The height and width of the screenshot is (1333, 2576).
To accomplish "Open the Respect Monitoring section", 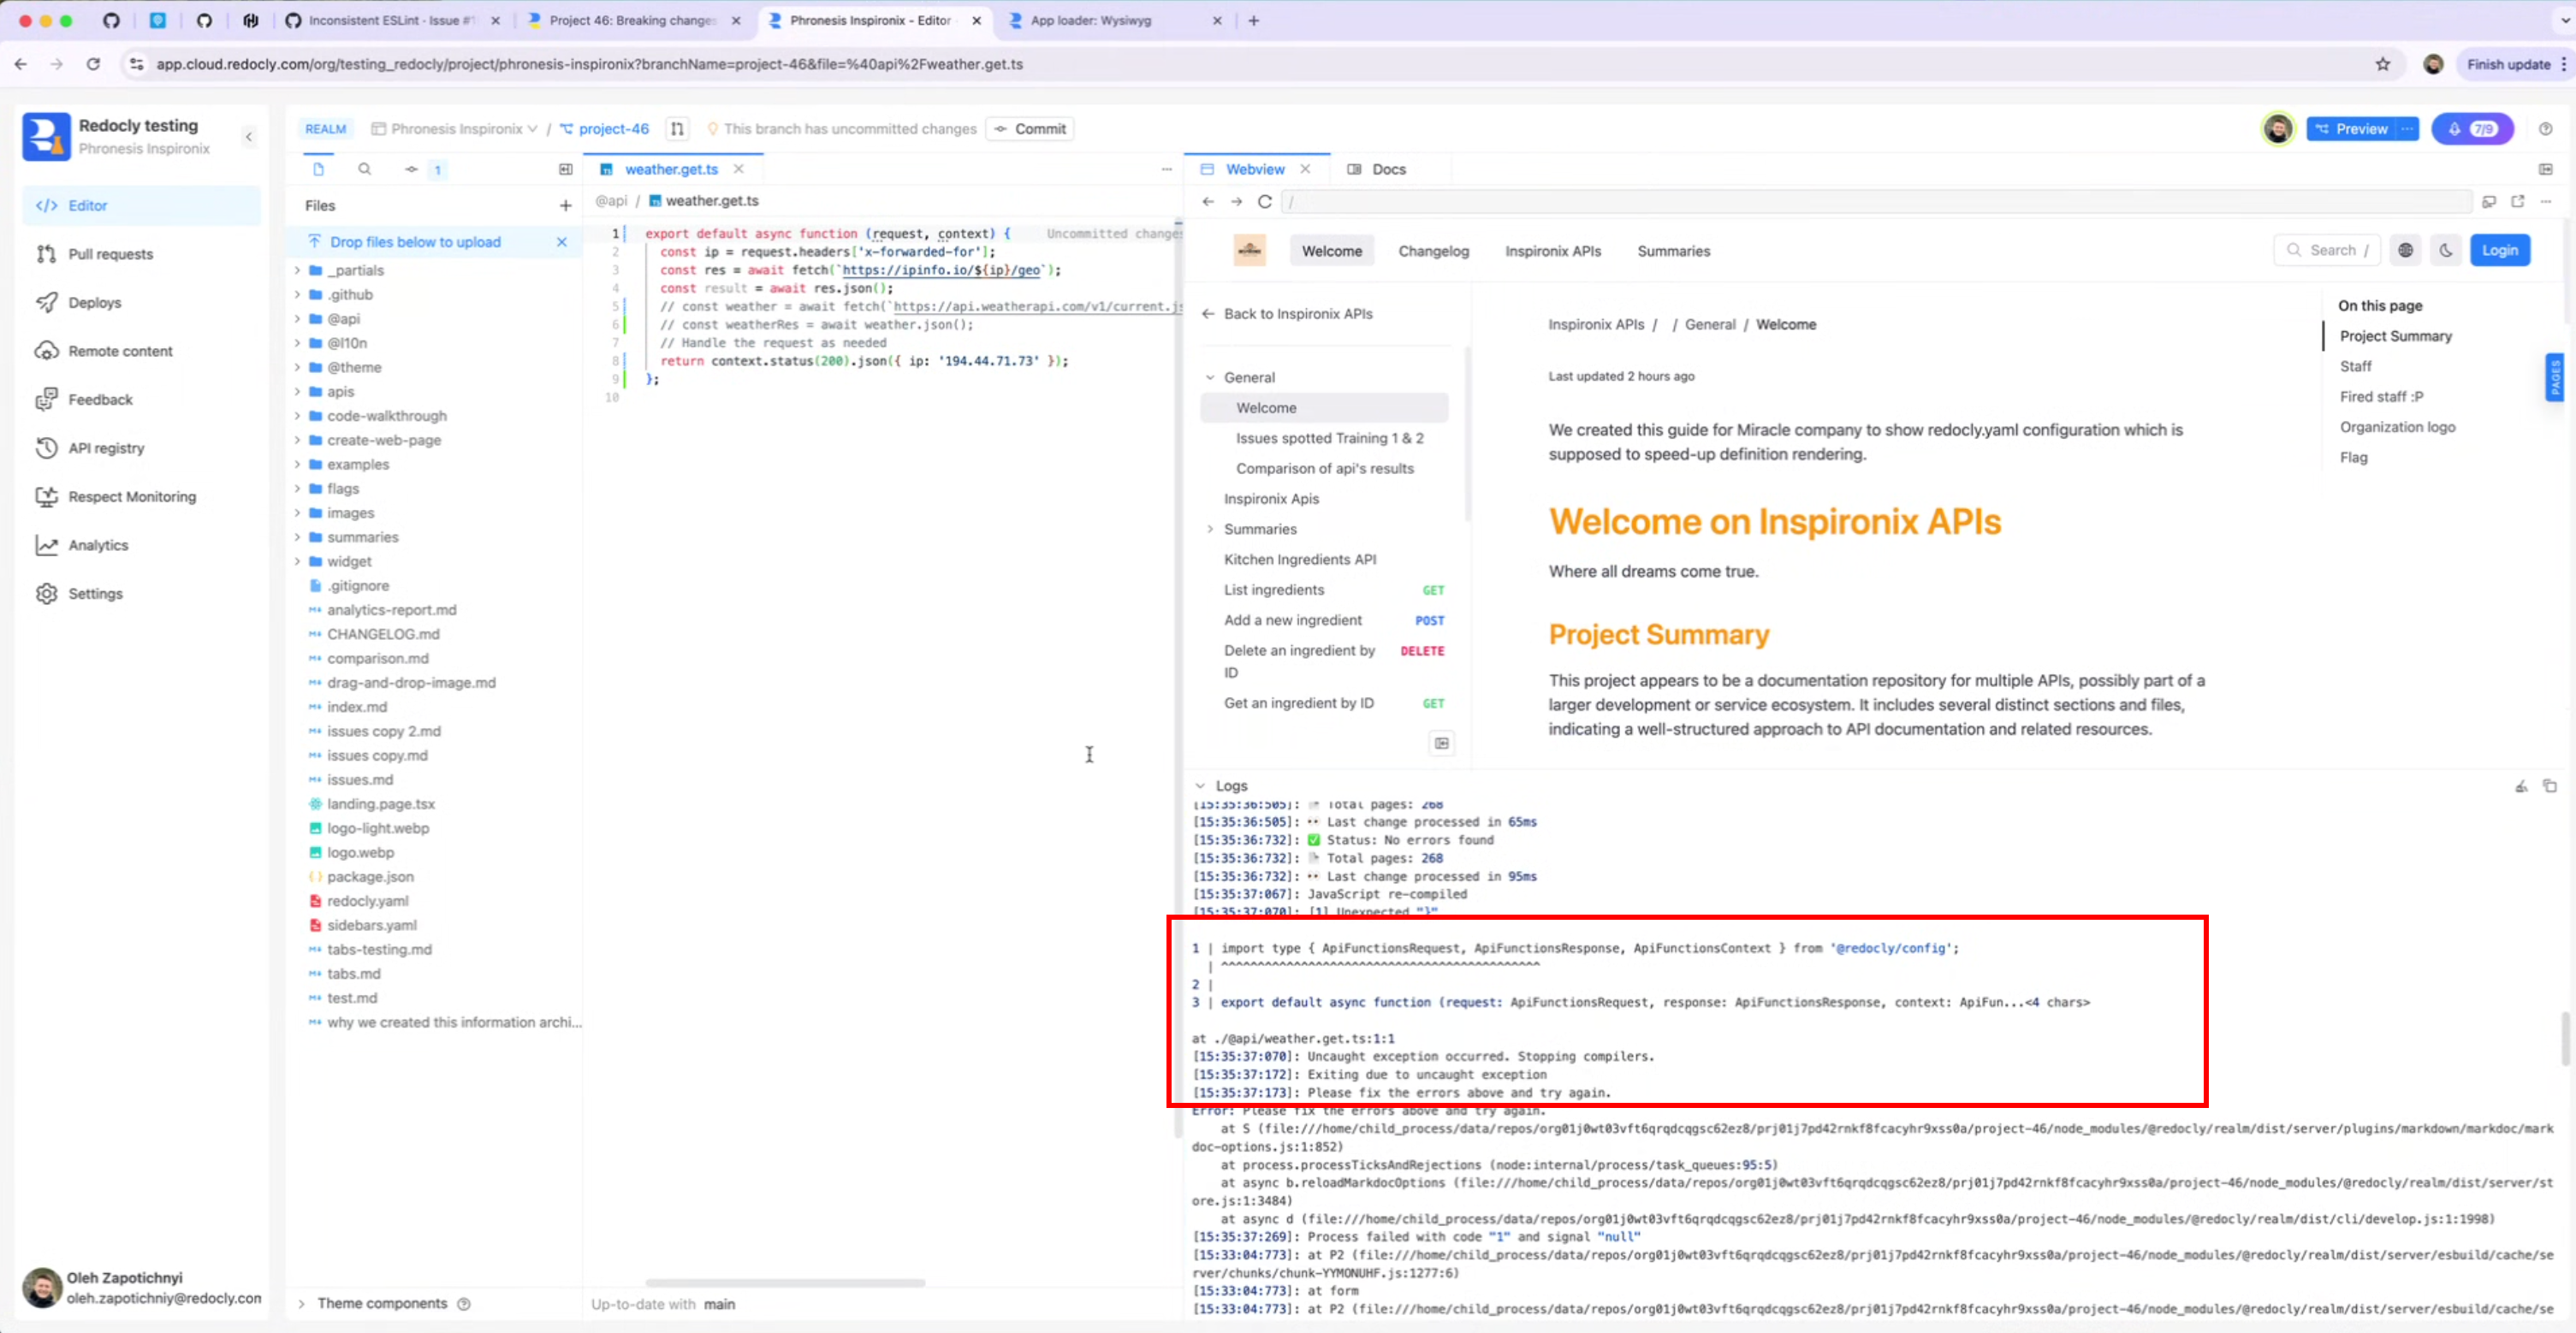I will 141,496.
